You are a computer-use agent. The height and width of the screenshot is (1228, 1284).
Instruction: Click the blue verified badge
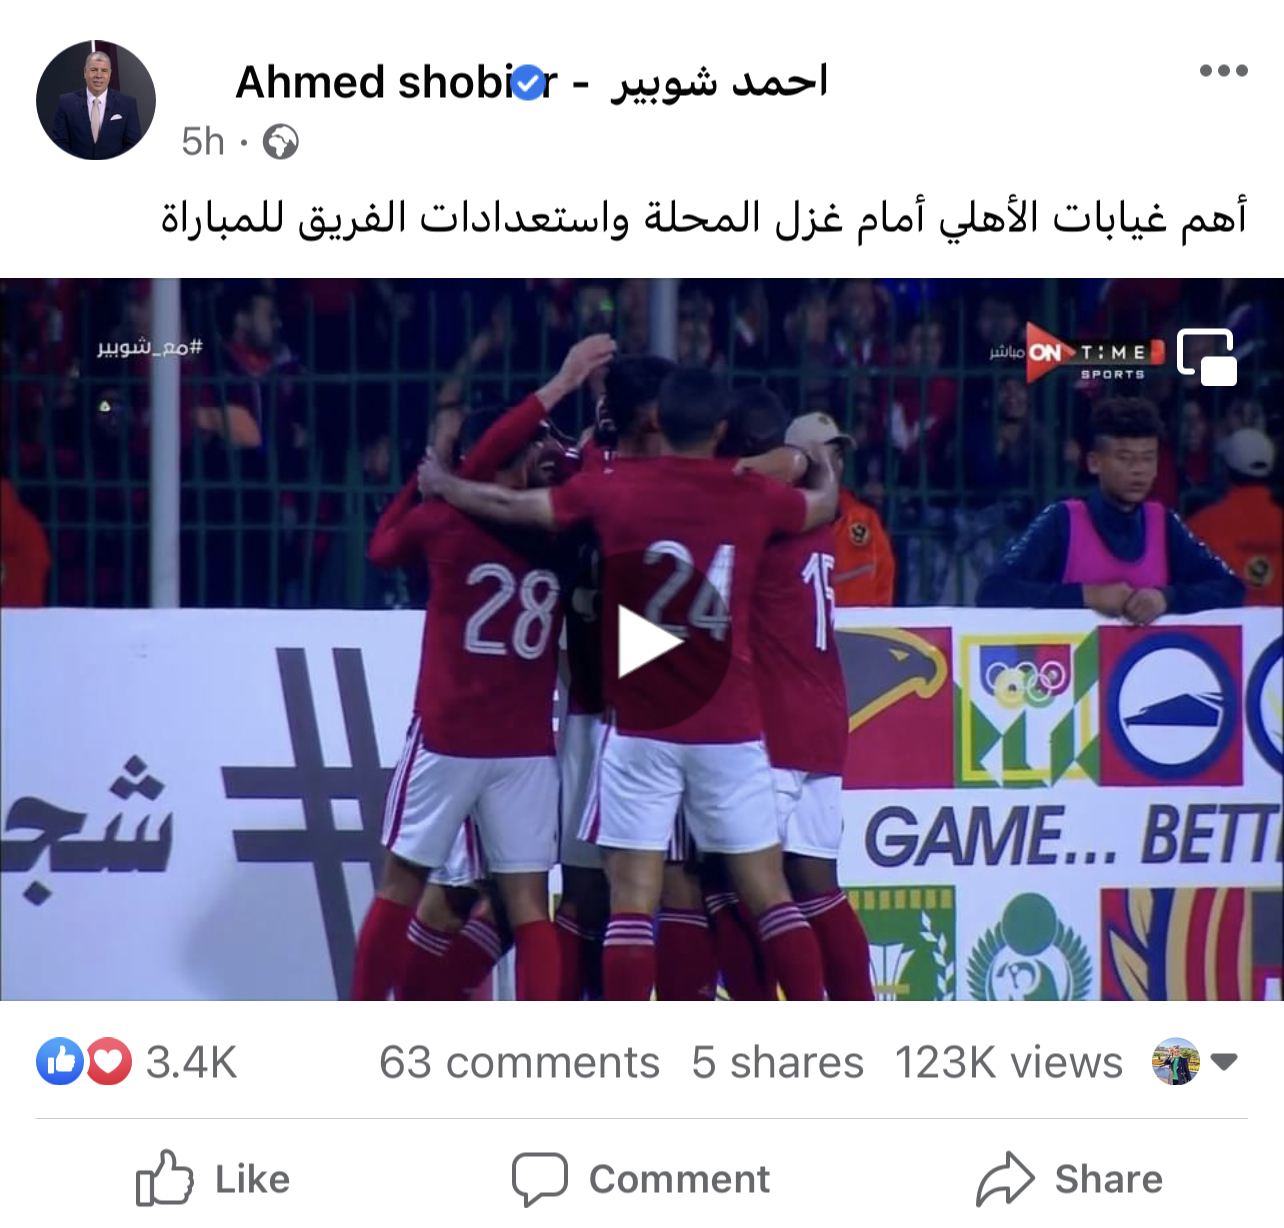click(x=529, y=82)
